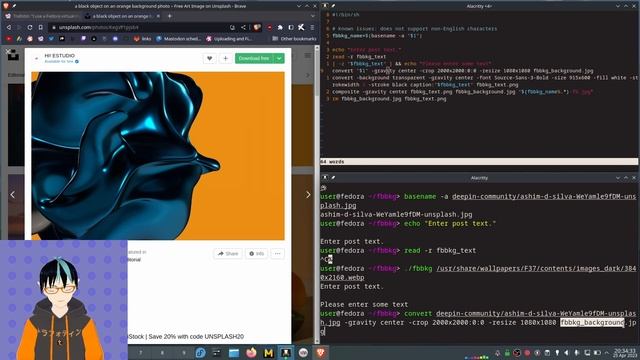Screen dimensions: 640x360
Task: Open the 'Uploading and Fi…' bookmark
Action: 229,39
